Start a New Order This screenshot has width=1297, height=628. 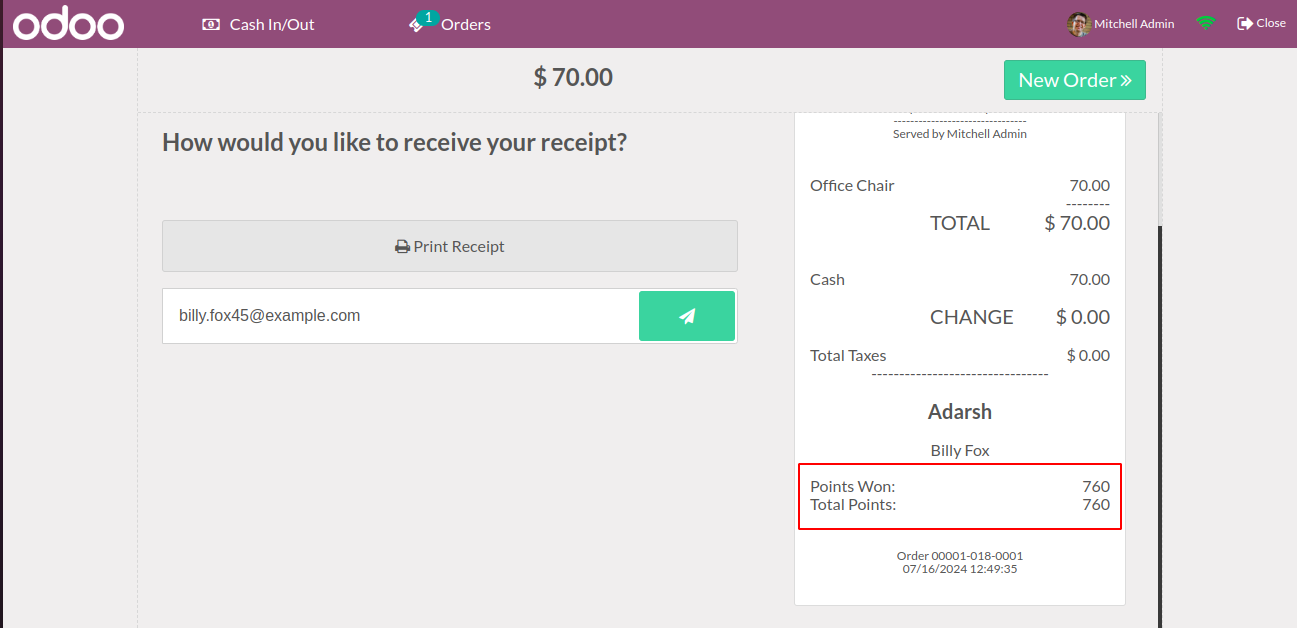1075,80
